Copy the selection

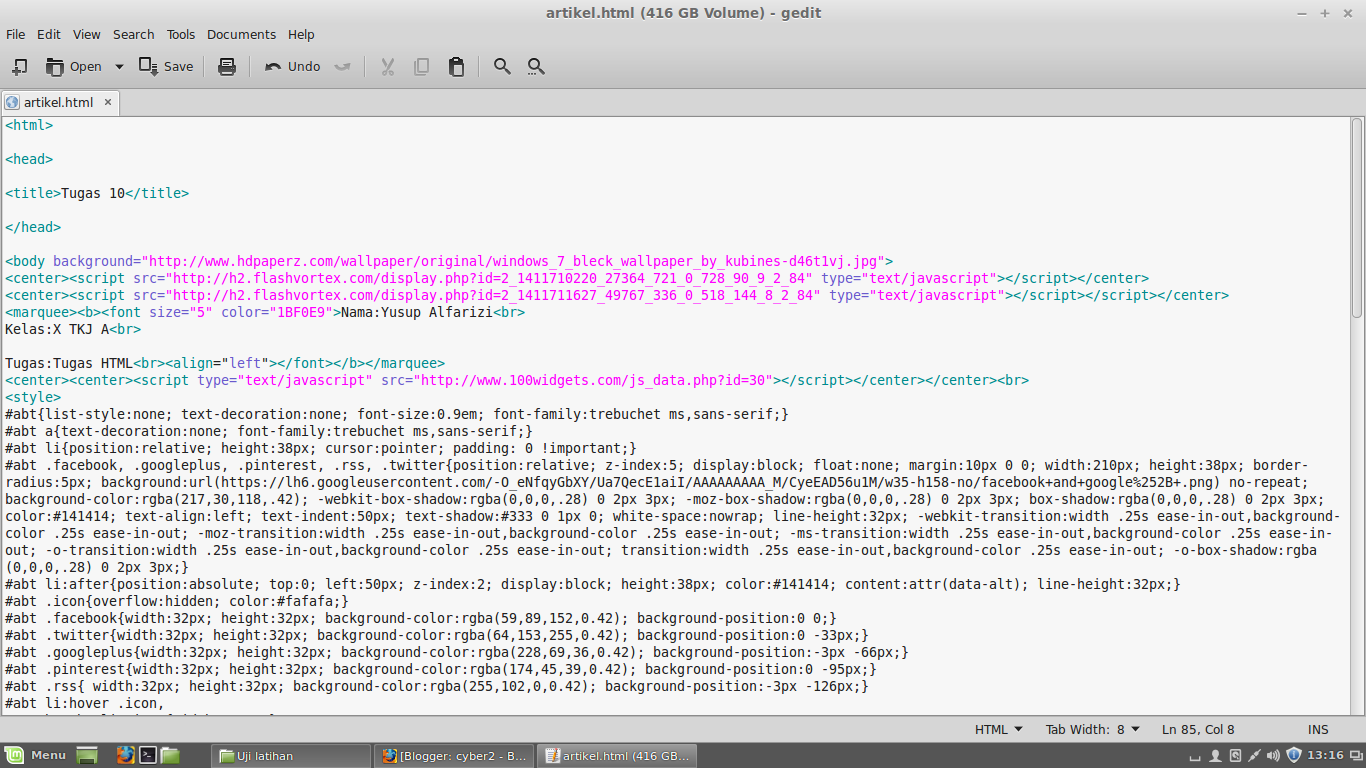[x=421, y=66]
